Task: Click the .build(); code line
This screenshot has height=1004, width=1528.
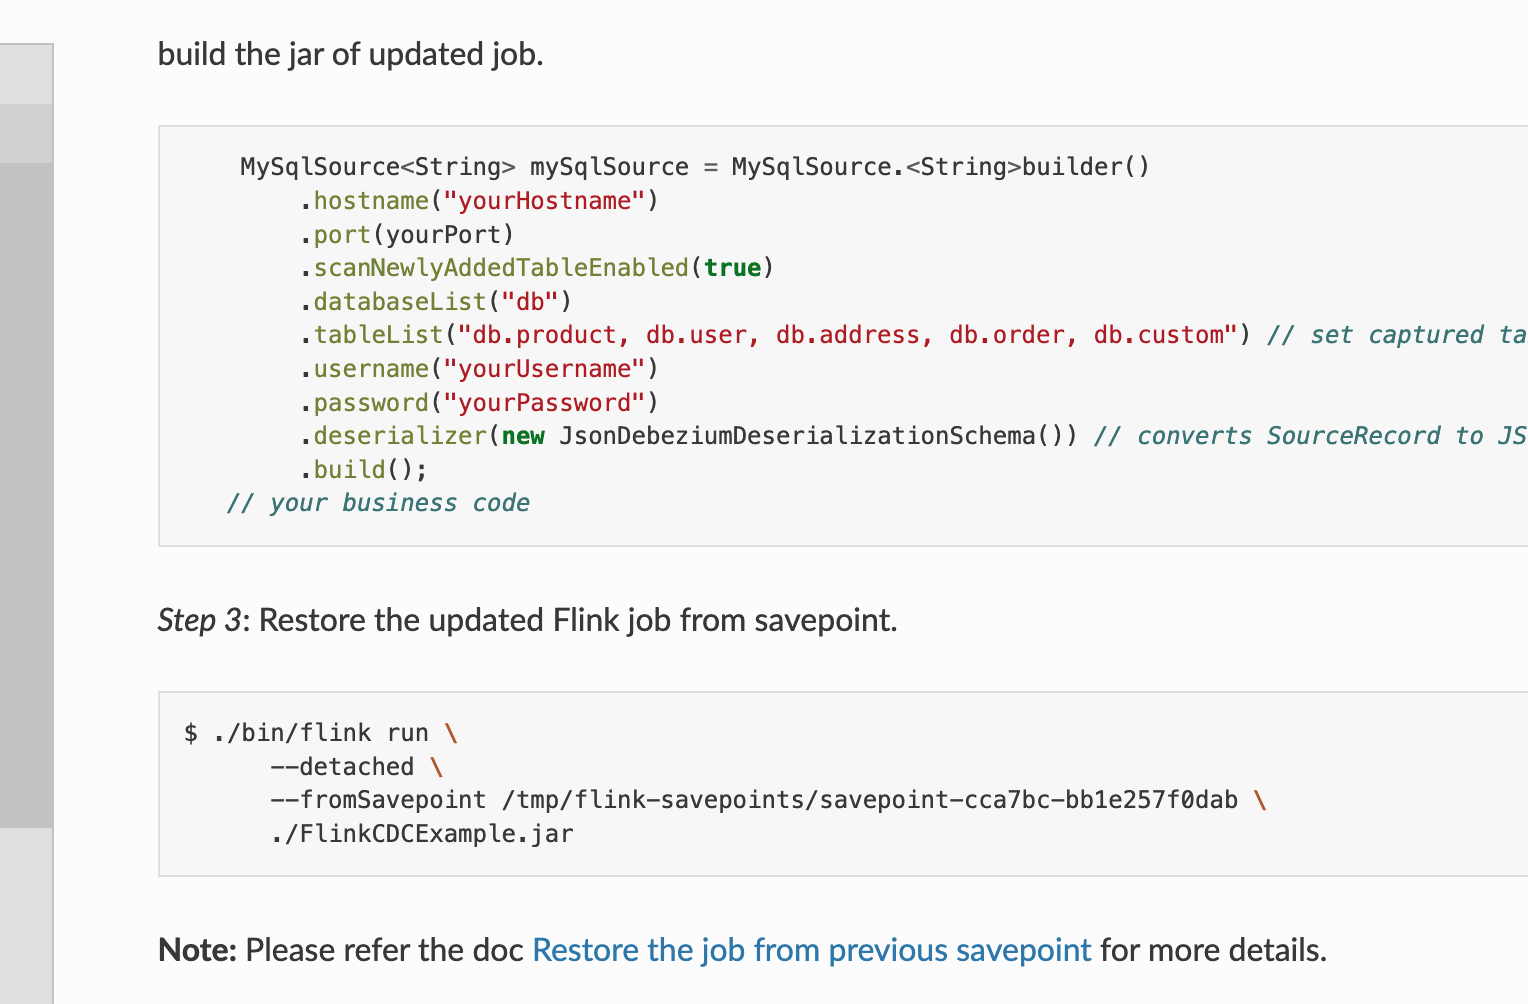Action: 363,470
